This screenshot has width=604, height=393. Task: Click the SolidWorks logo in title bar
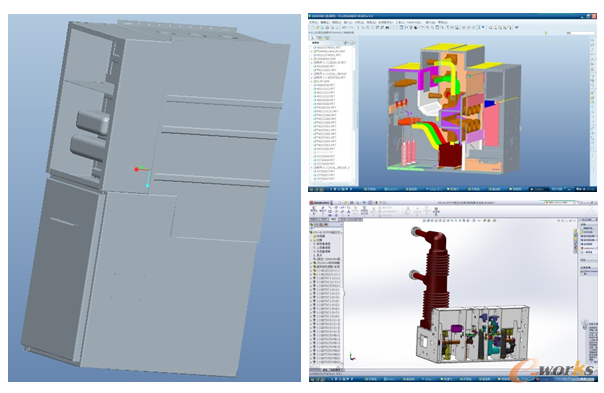click(x=319, y=203)
